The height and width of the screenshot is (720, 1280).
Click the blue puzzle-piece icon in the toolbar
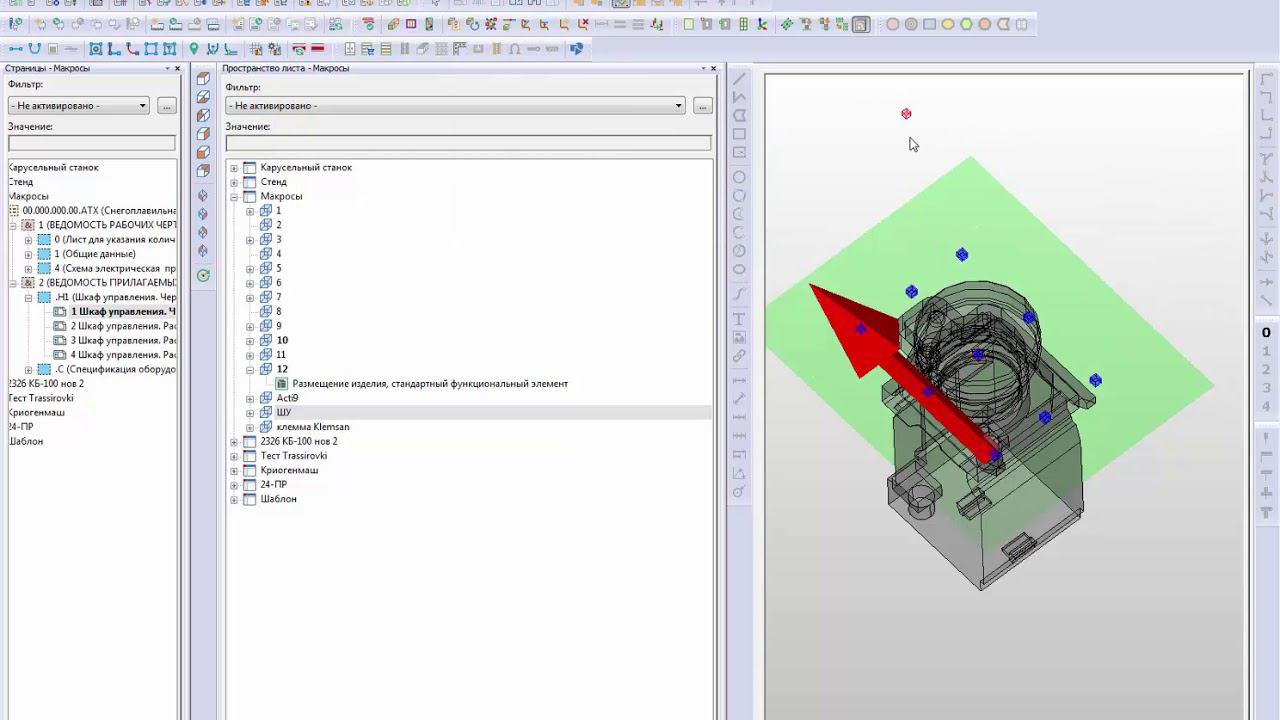(x=576, y=49)
